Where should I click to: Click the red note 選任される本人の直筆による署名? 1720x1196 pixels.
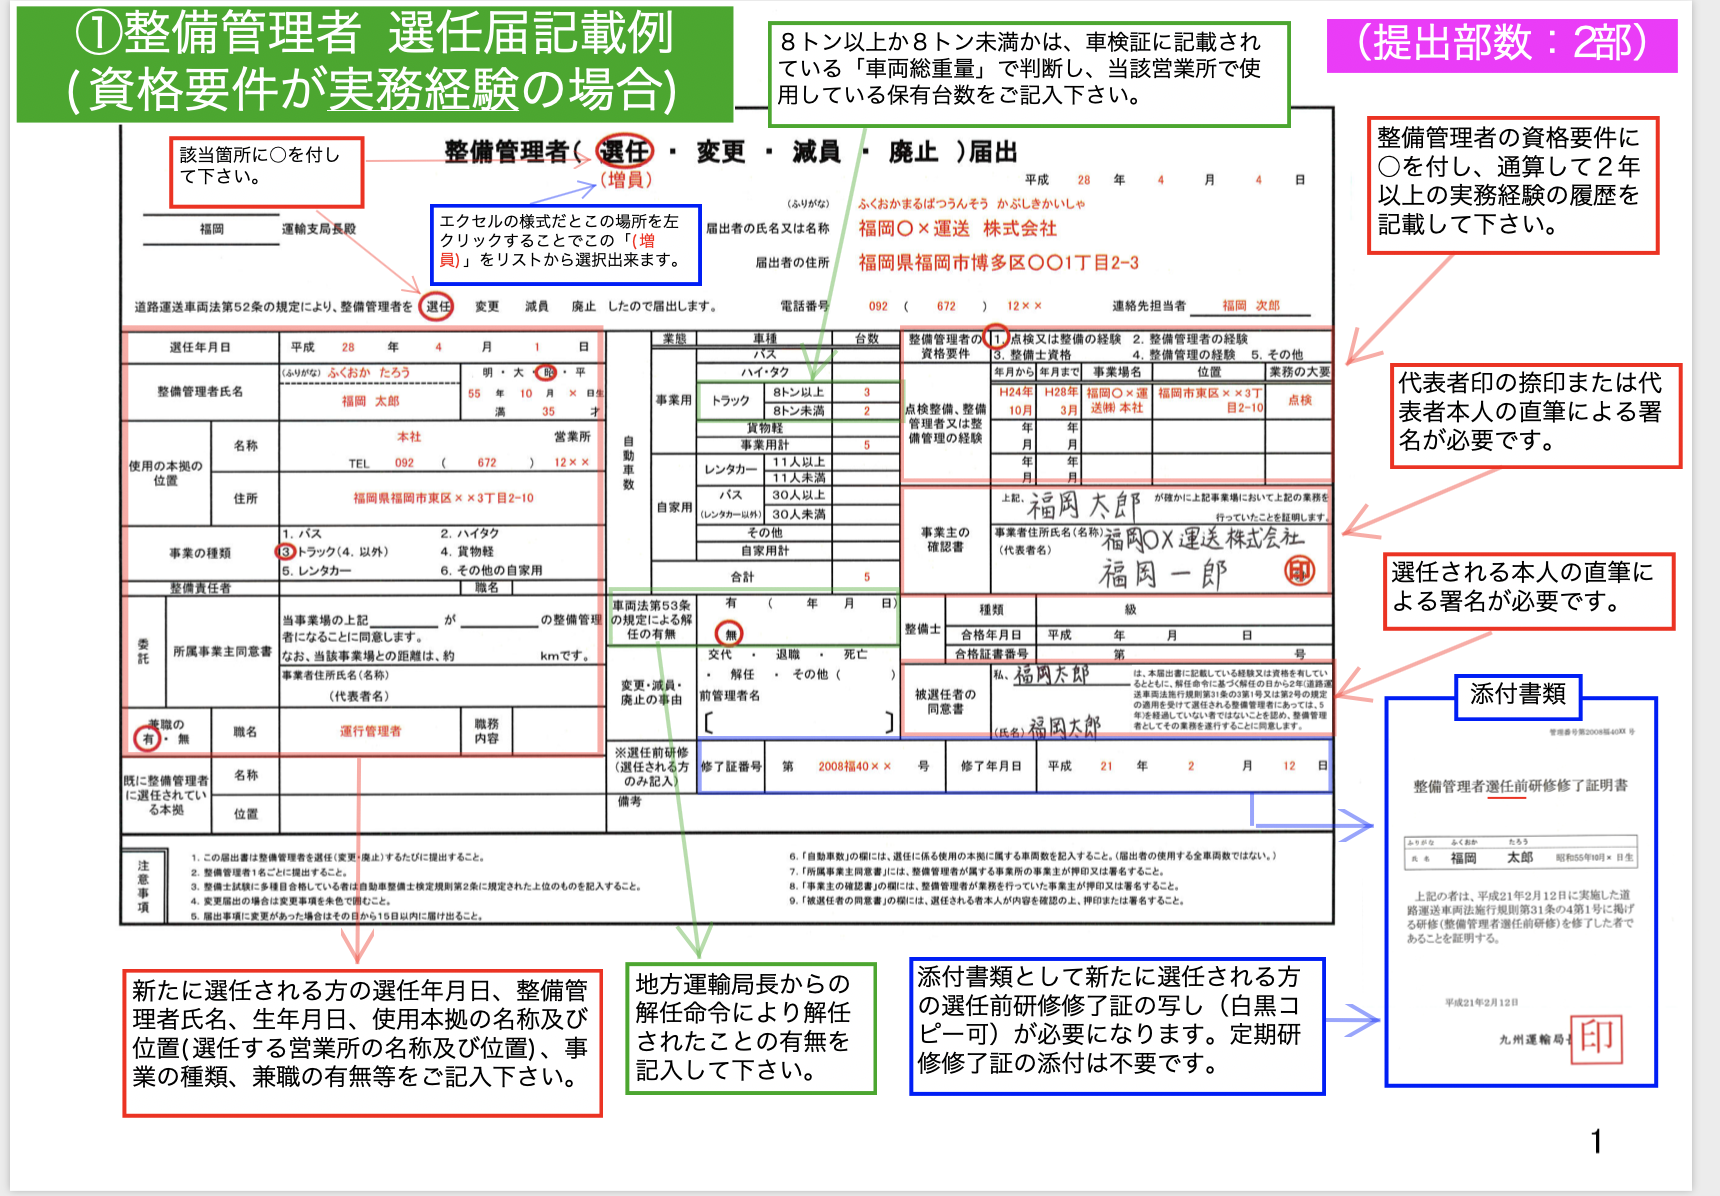click(x=1529, y=590)
